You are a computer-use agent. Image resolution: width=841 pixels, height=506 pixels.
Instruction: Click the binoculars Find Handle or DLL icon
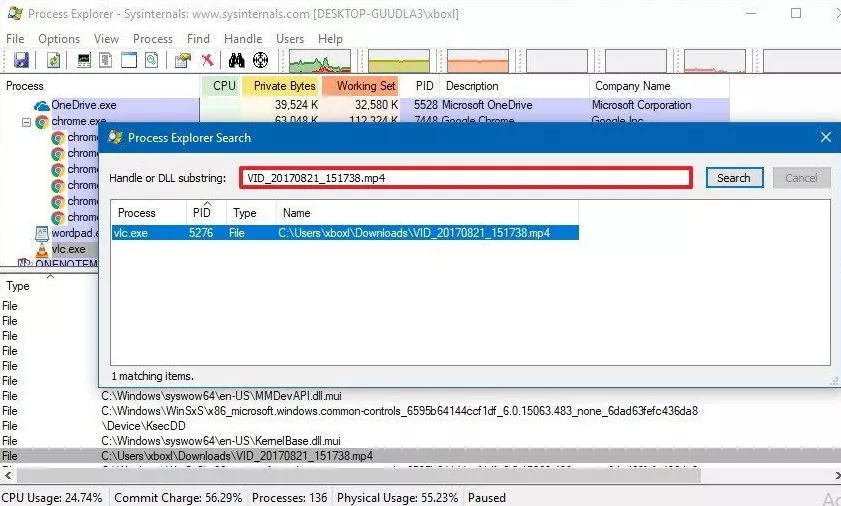coord(237,60)
